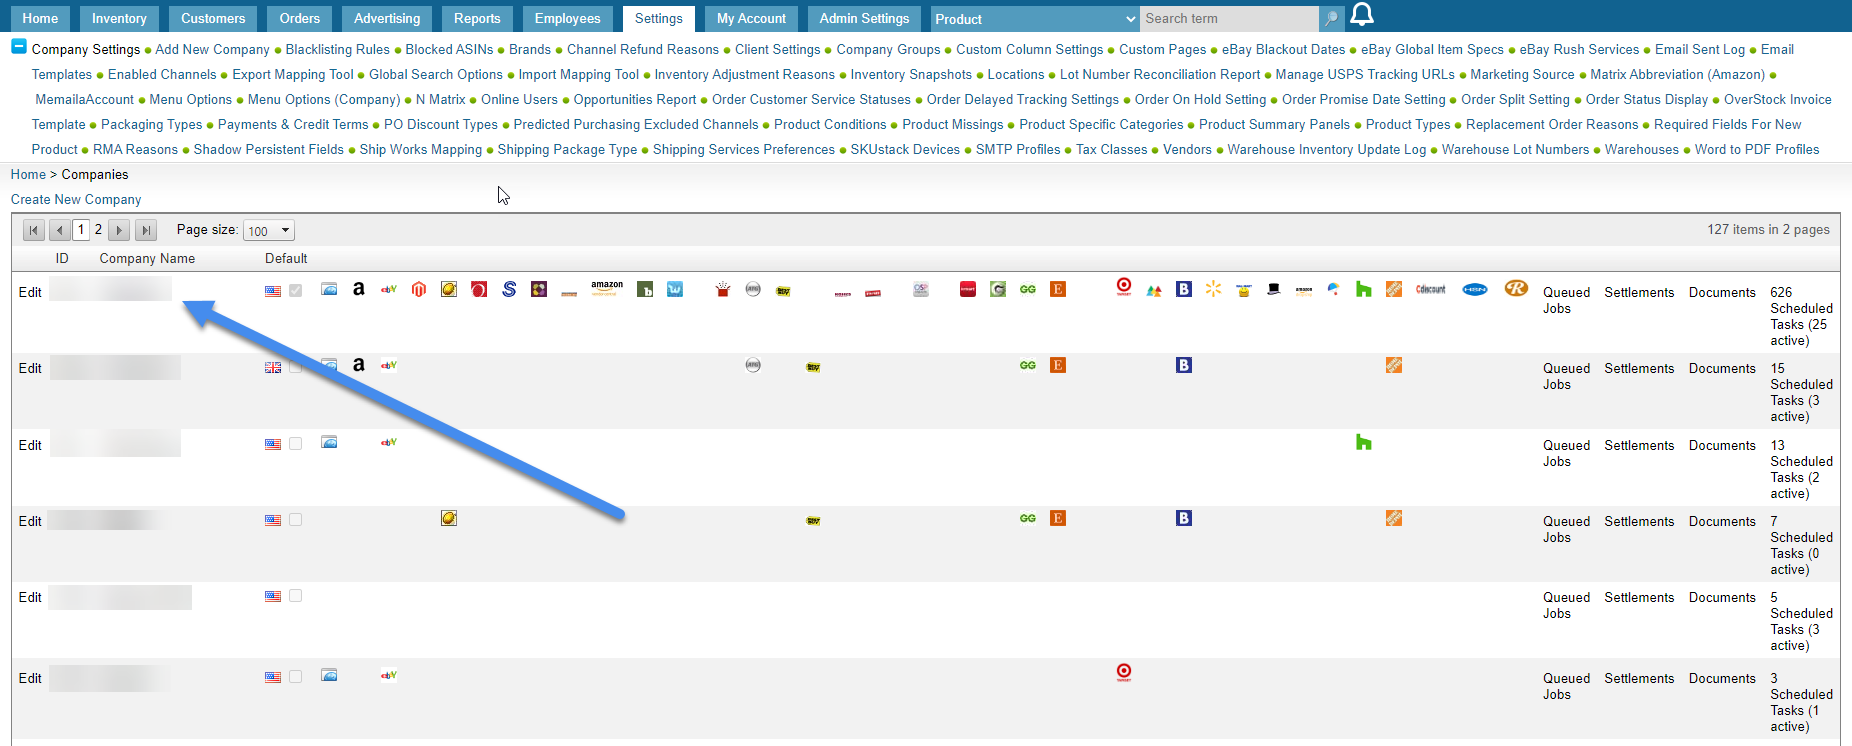This screenshot has height=746, width=1852.
Task: Click the GG icon in first company row
Action: 1028,289
